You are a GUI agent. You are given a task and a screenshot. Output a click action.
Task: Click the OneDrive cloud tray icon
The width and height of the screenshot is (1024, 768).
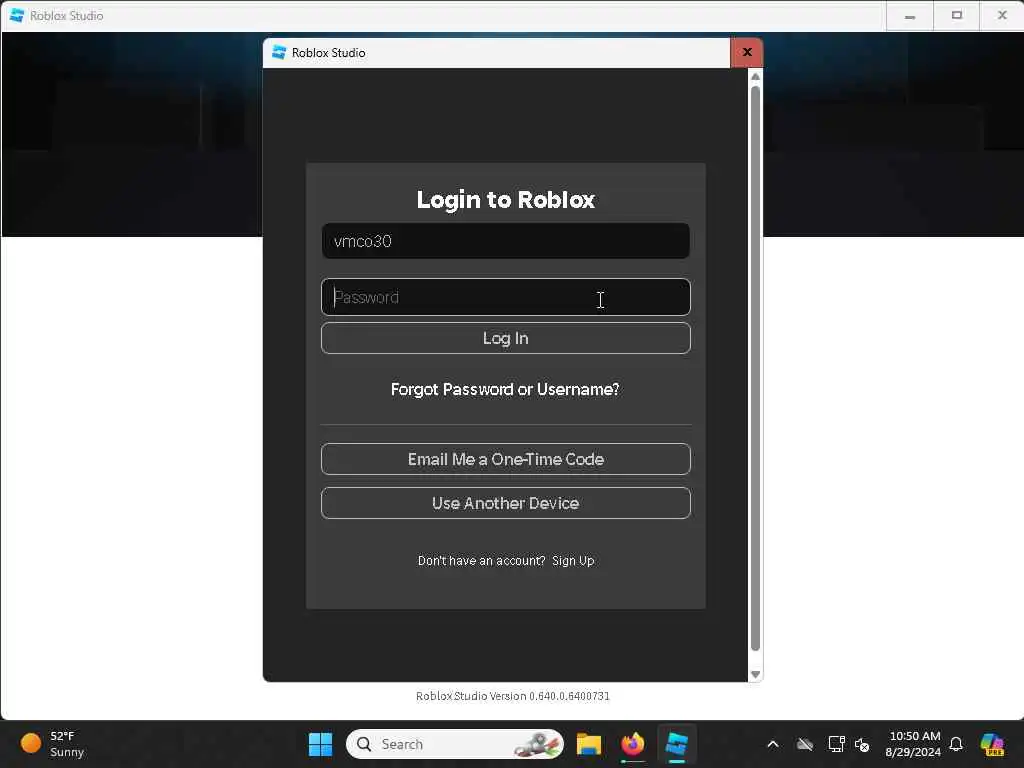(x=805, y=744)
